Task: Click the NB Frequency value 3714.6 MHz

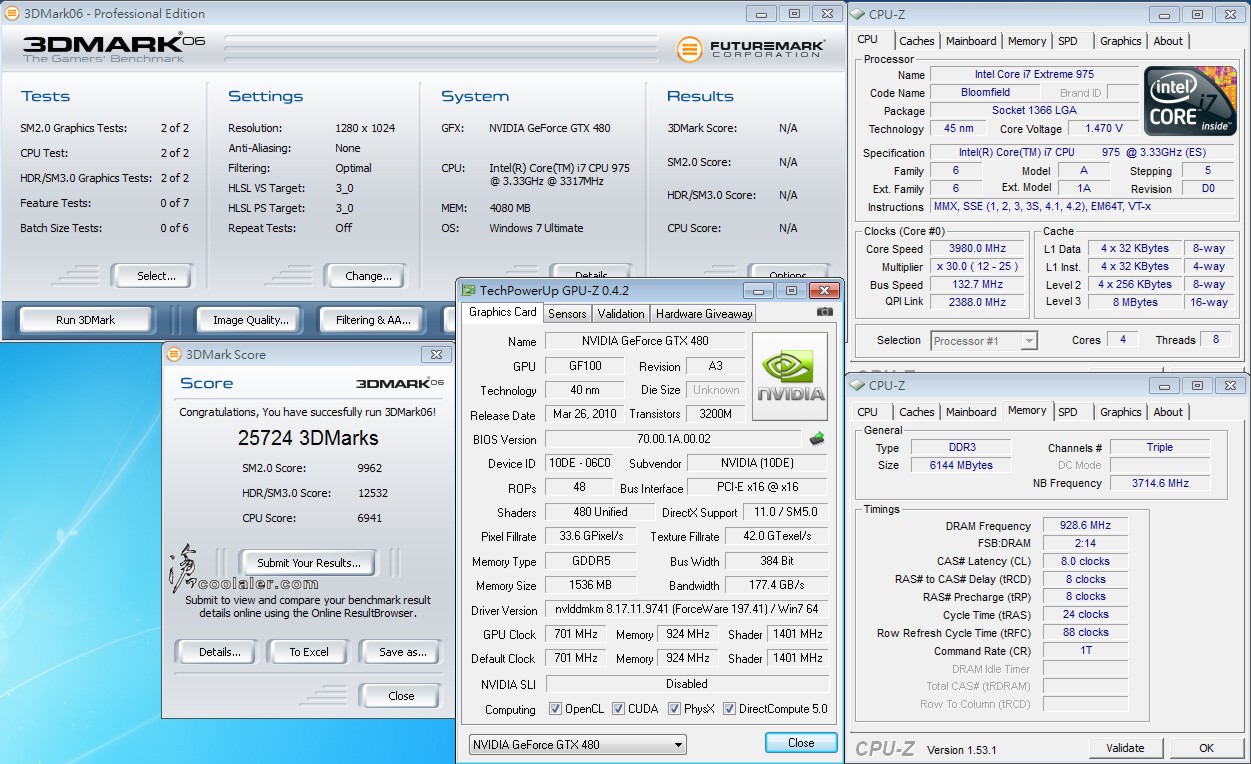Action: (x=1159, y=483)
